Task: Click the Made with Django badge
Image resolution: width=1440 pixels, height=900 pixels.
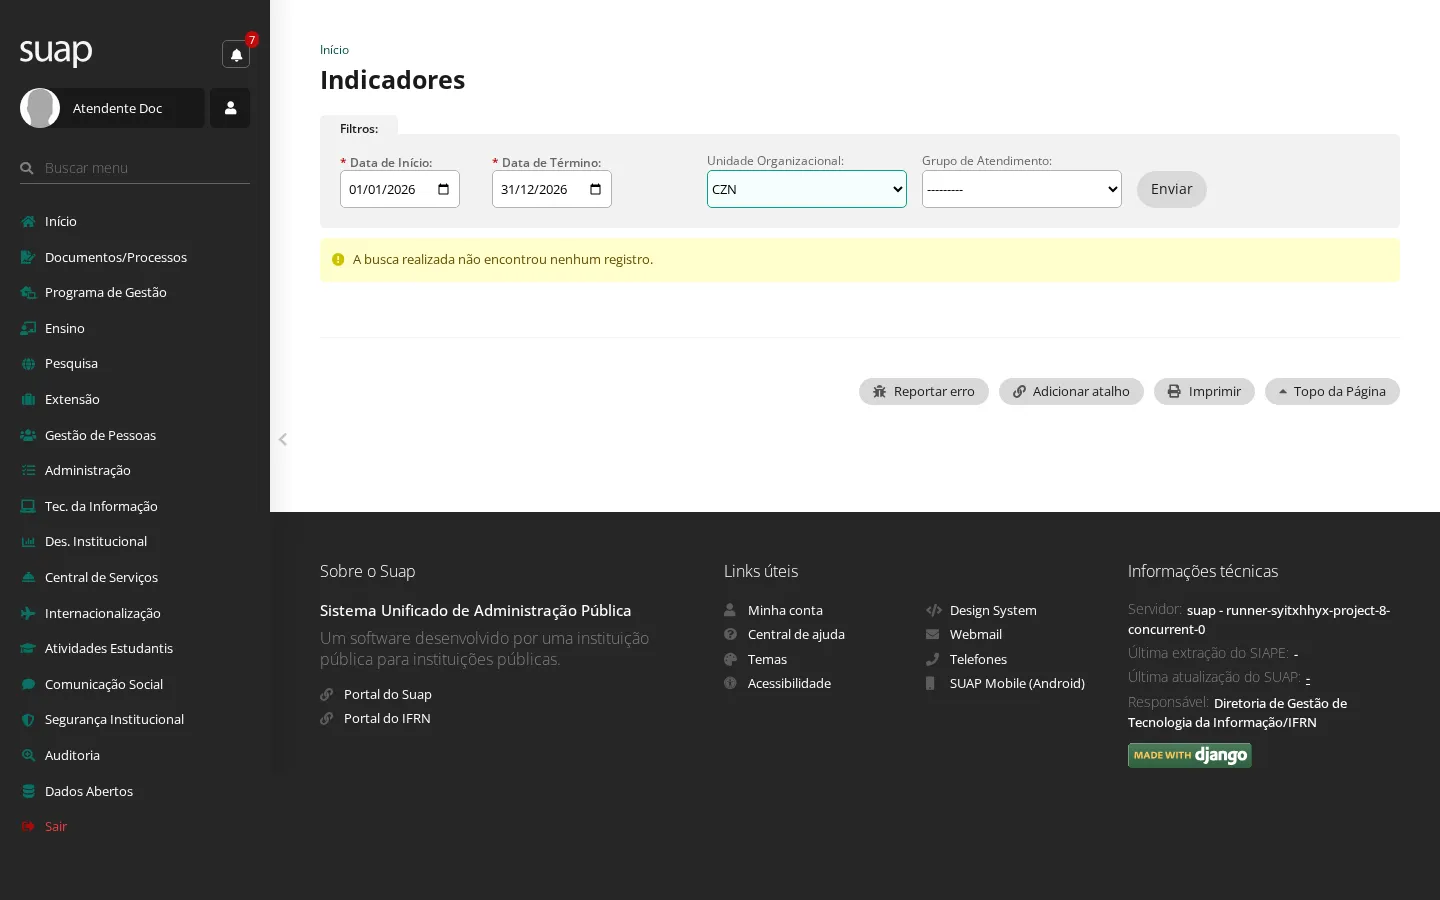Action: (1190, 755)
